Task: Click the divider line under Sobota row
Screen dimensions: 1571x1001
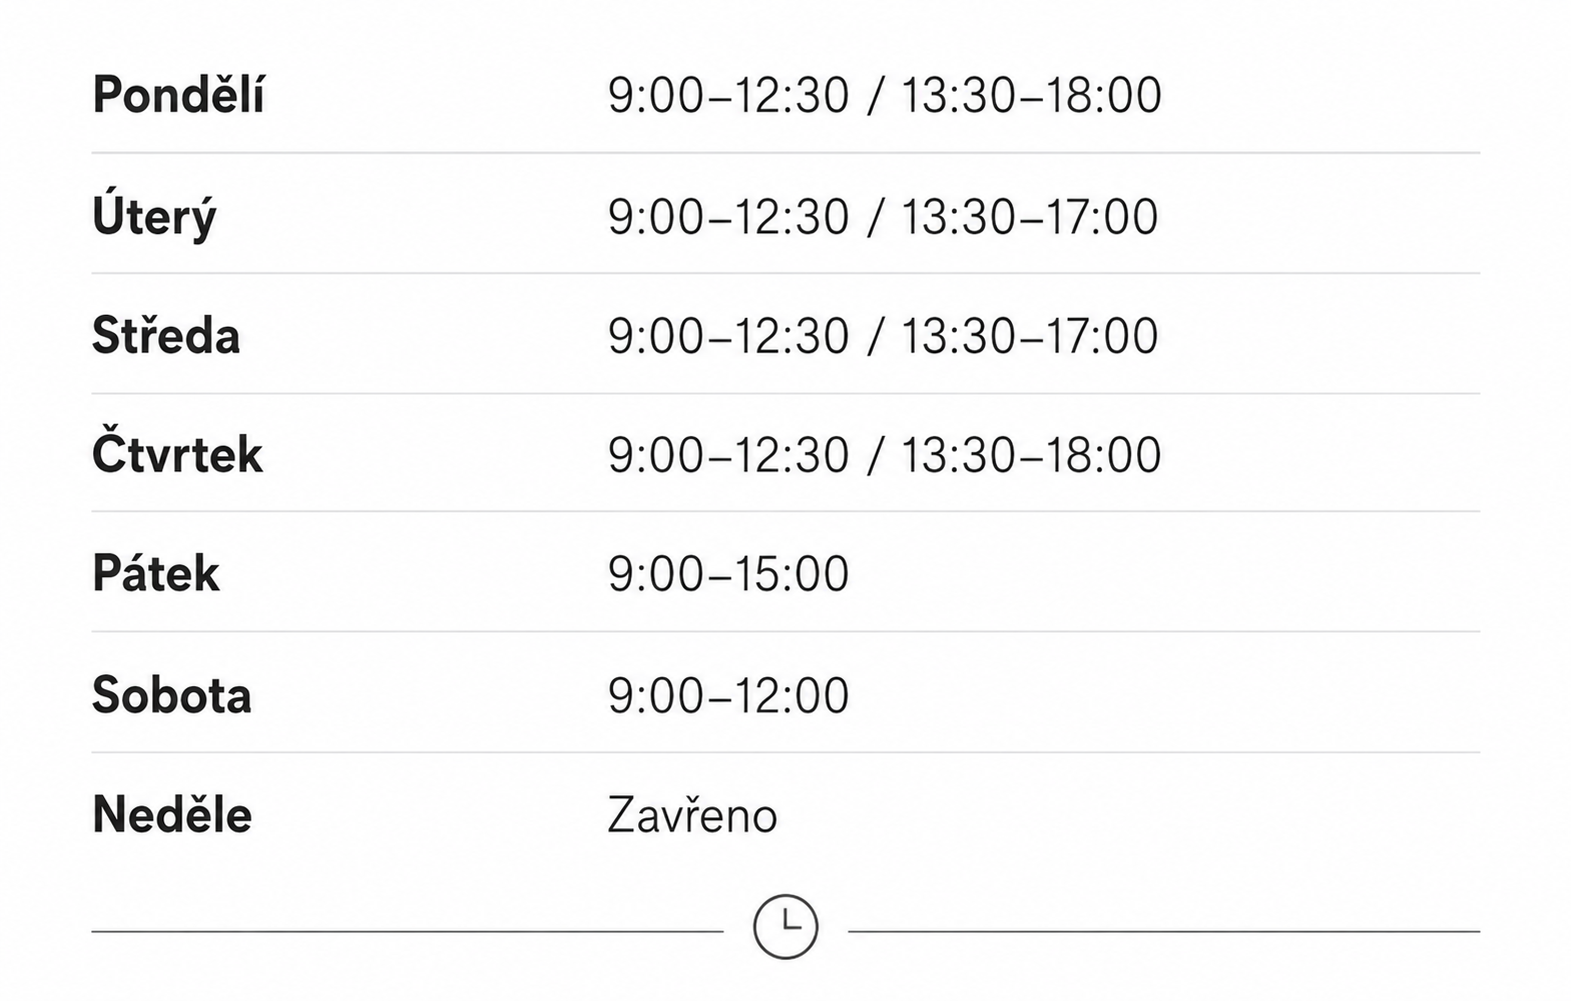Action: tap(785, 752)
